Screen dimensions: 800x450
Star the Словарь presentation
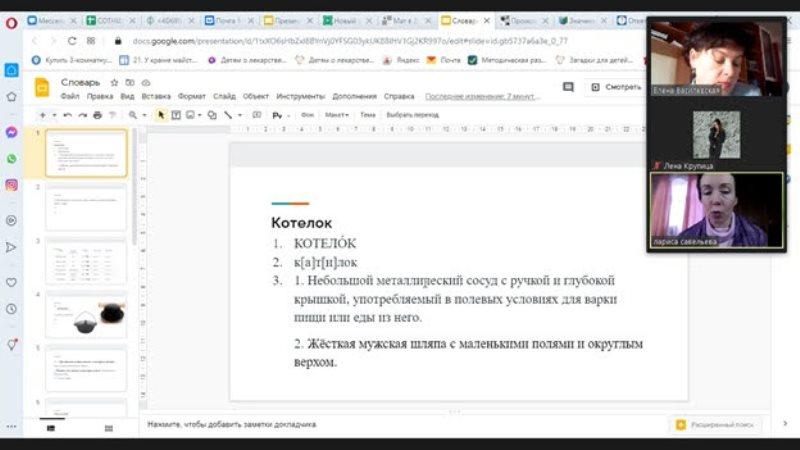114,83
